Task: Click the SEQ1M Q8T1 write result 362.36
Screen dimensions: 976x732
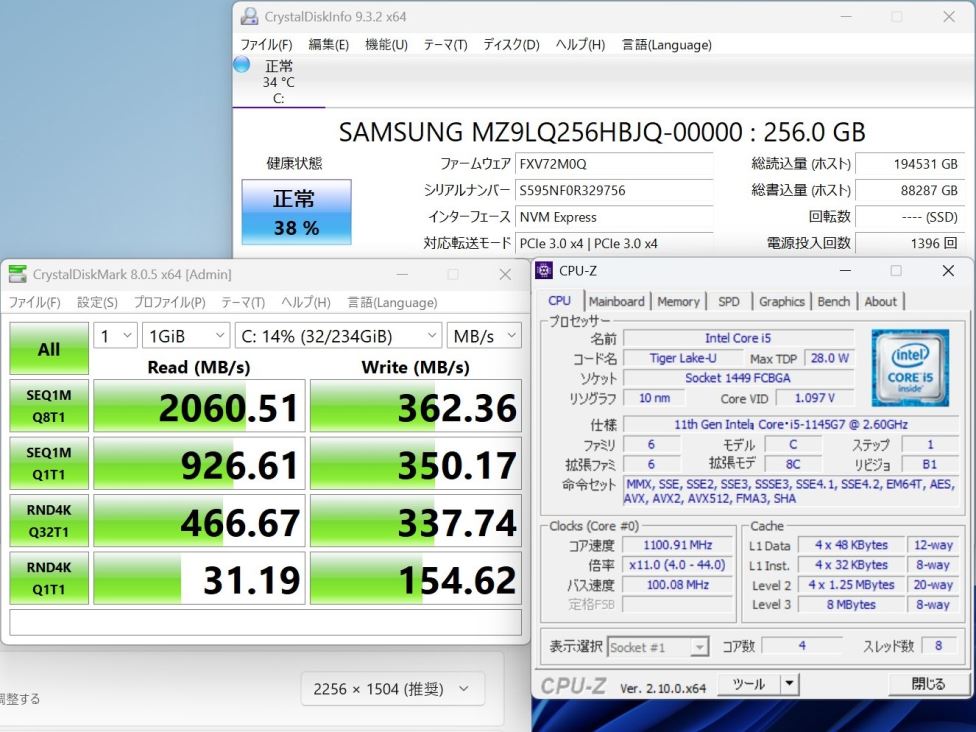Action: pos(416,406)
